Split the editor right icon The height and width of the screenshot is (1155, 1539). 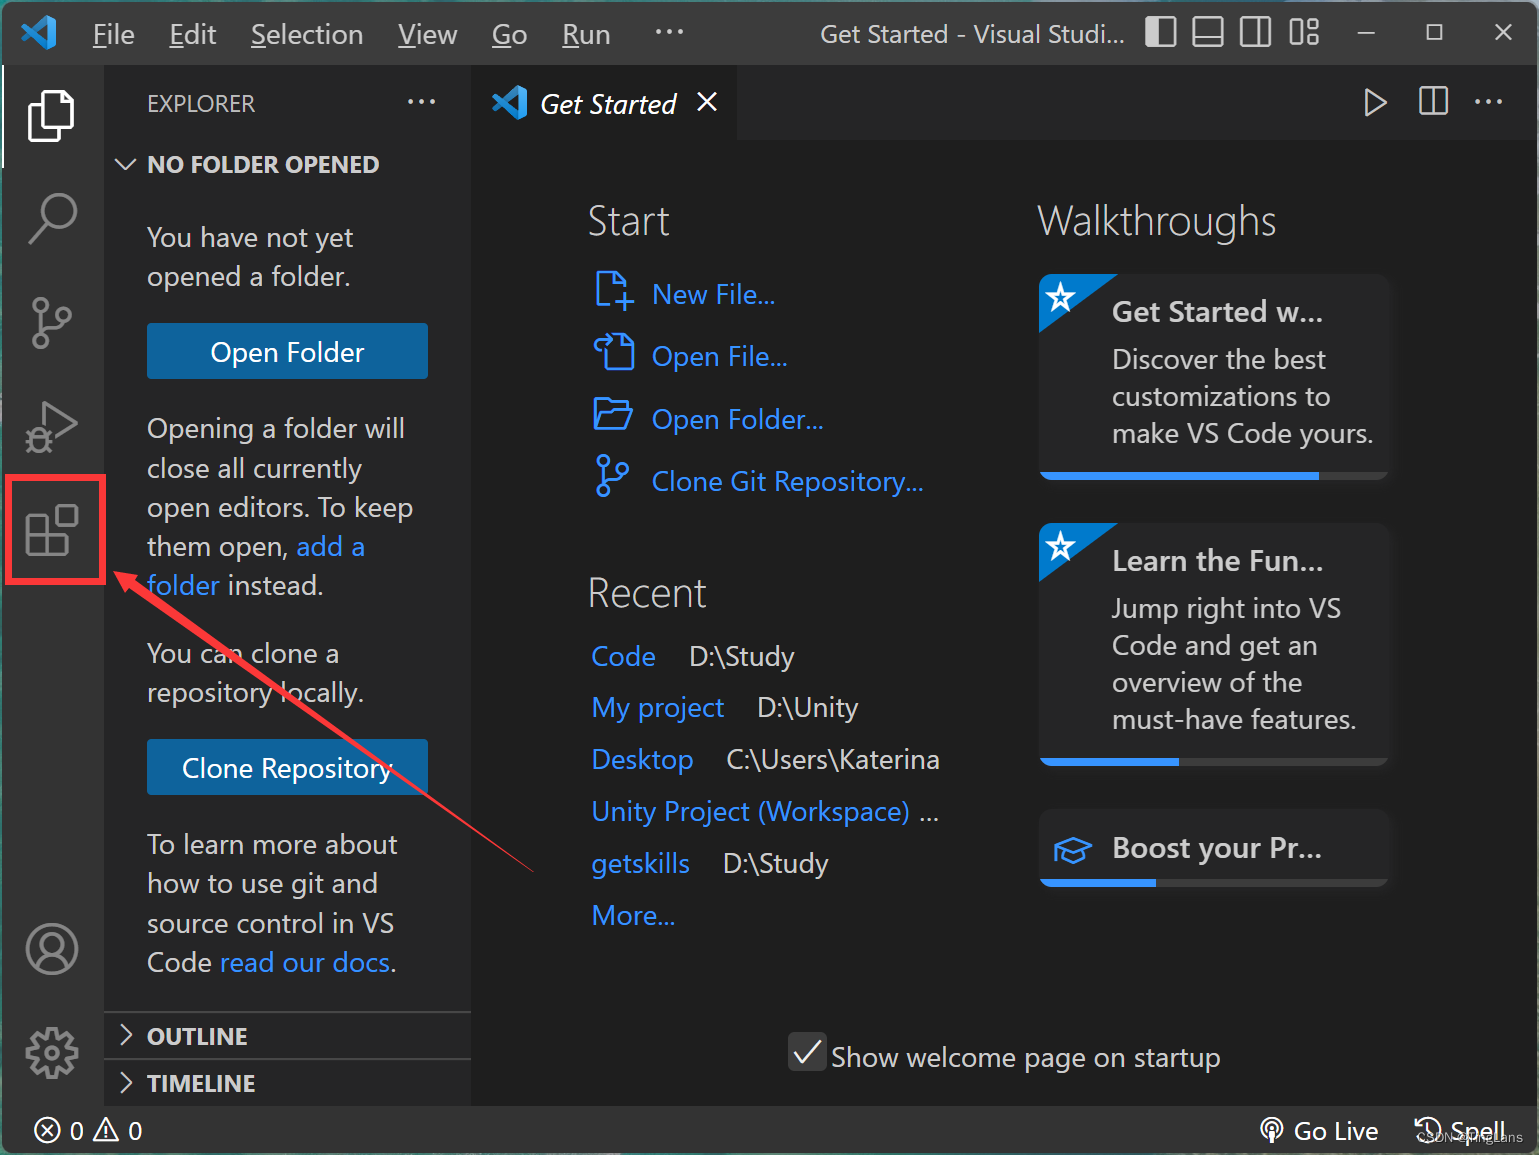click(x=1433, y=101)
